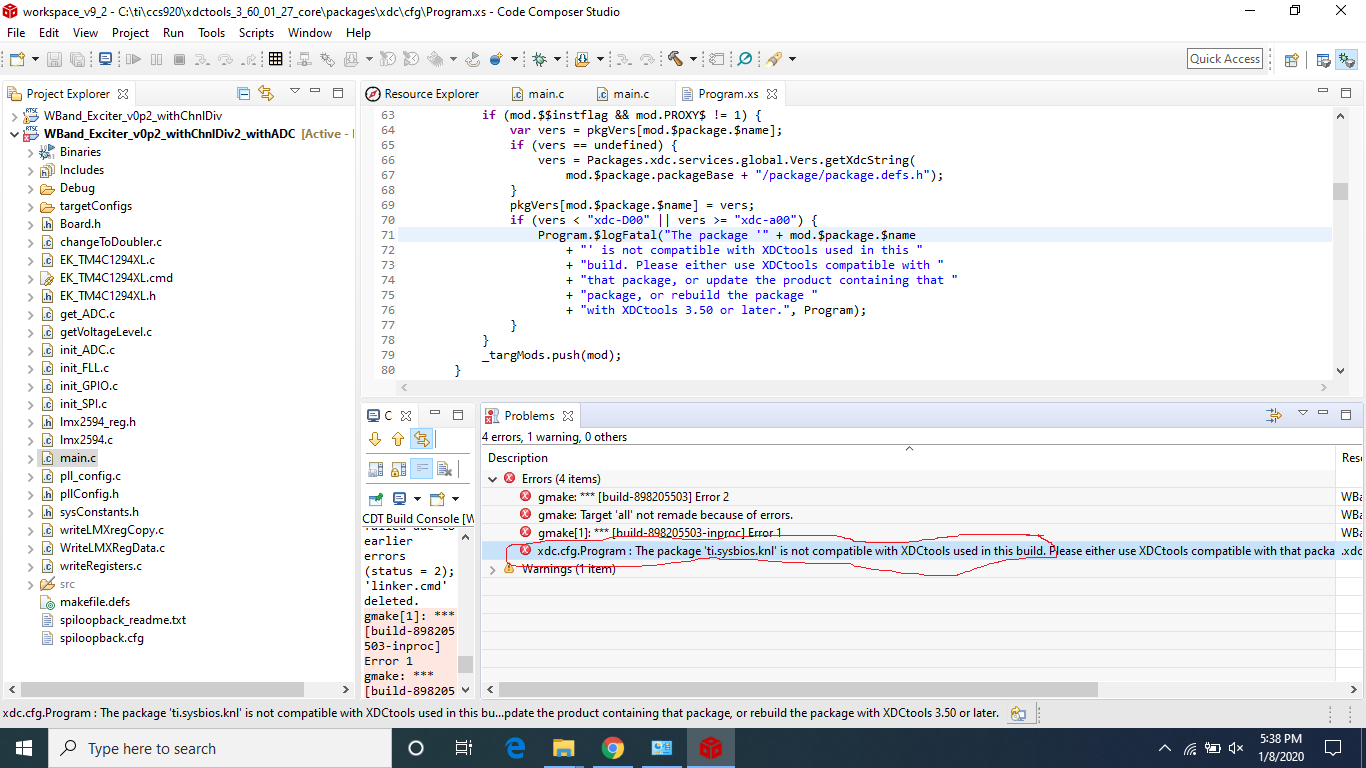Collapse the Errors (4 items) group
The image size is (1366, 768).
pyautogui.click(x=492, y=479)
